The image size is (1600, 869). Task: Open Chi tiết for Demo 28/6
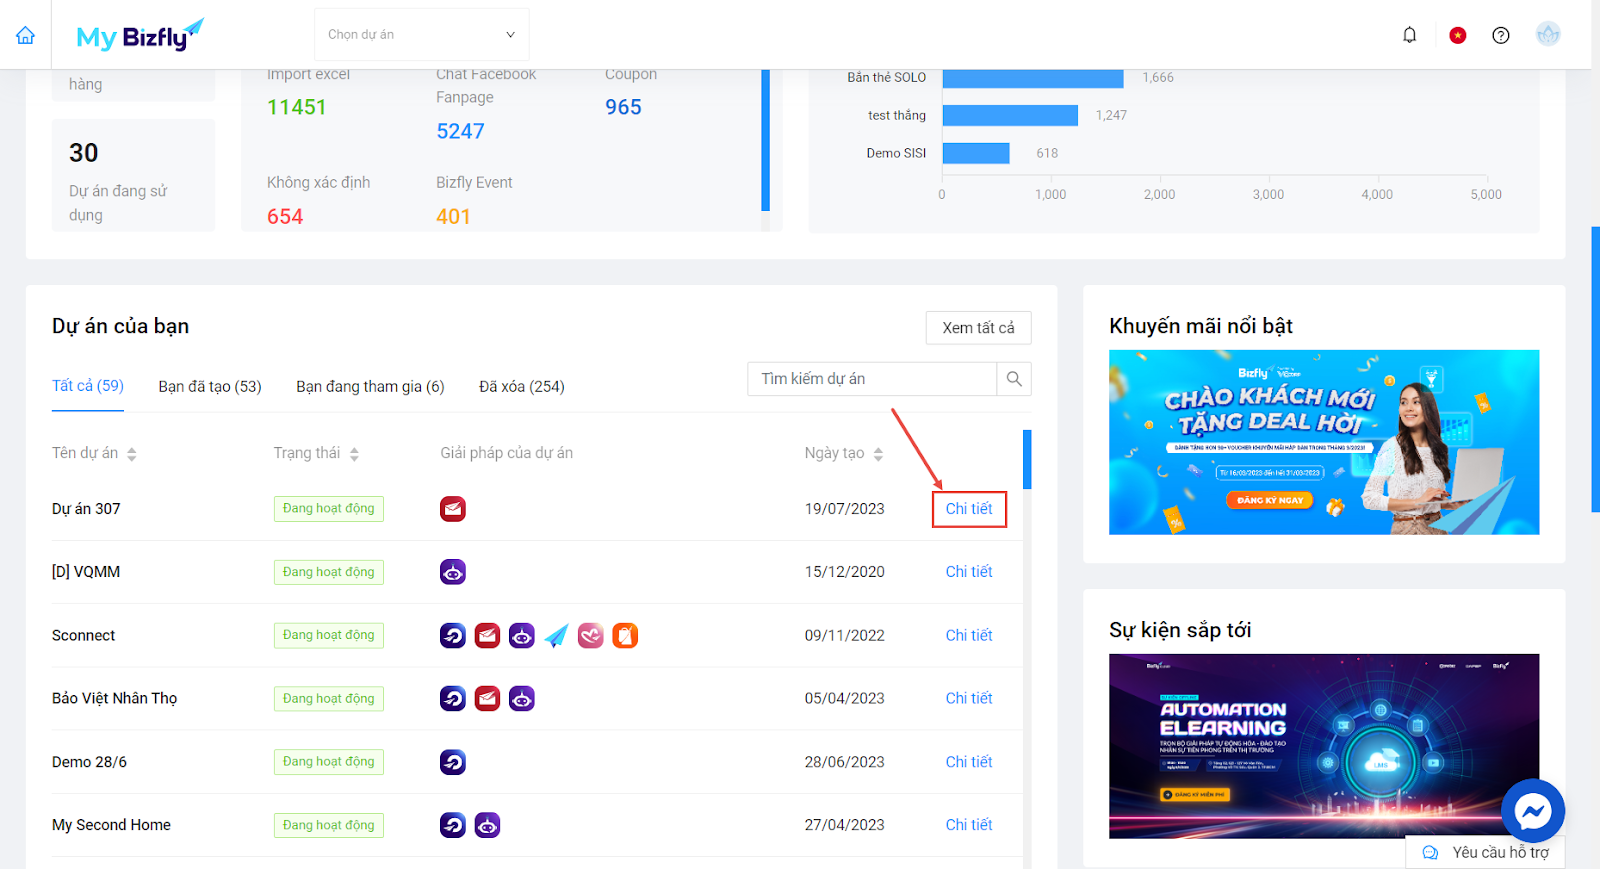click(x=969, y=762)
